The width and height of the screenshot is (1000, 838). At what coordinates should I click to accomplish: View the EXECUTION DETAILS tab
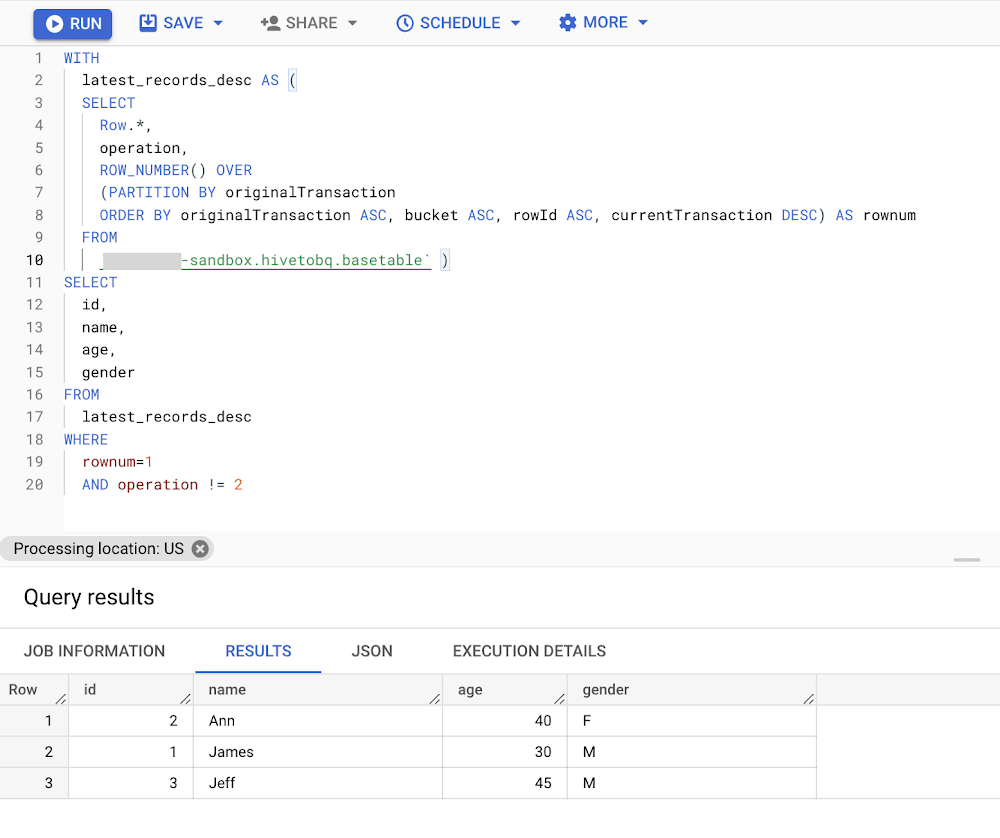[529, 651]
